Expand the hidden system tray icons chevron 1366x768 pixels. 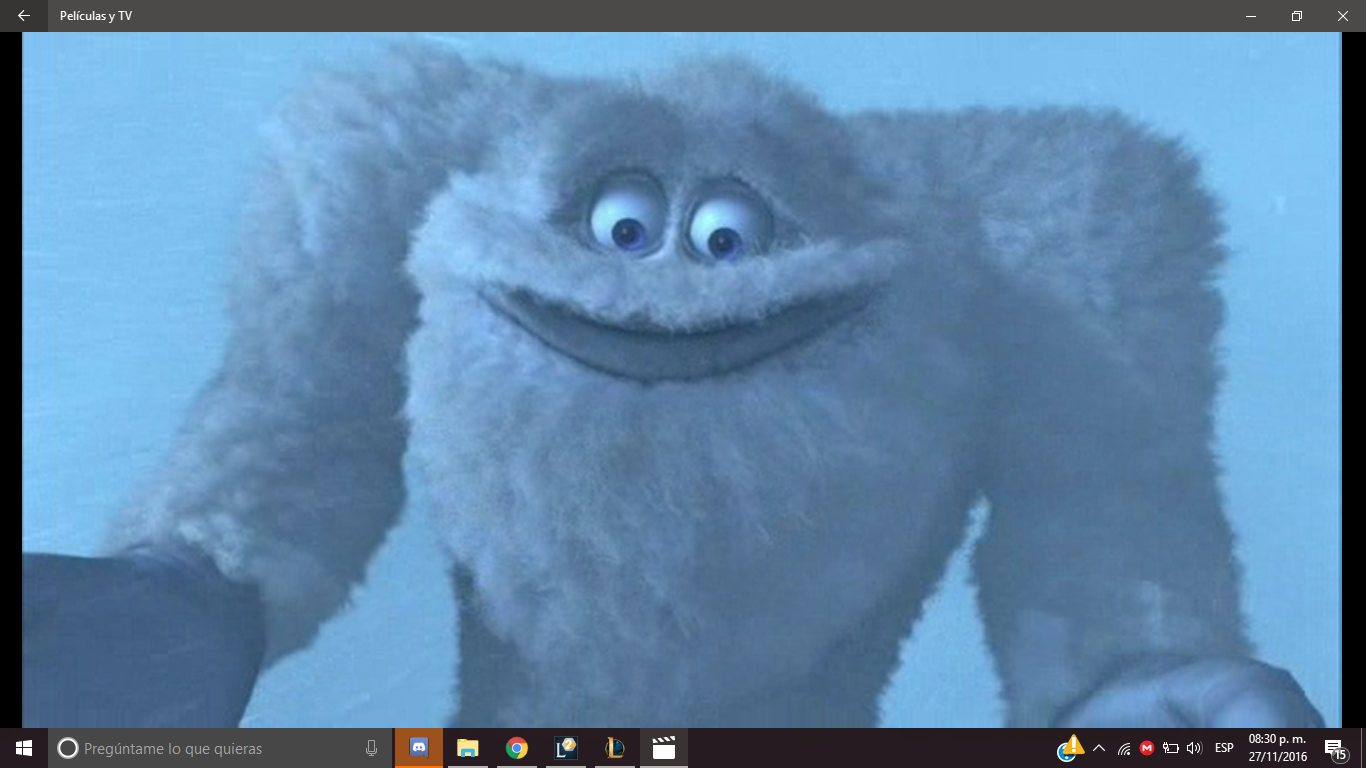[1099, 748]
